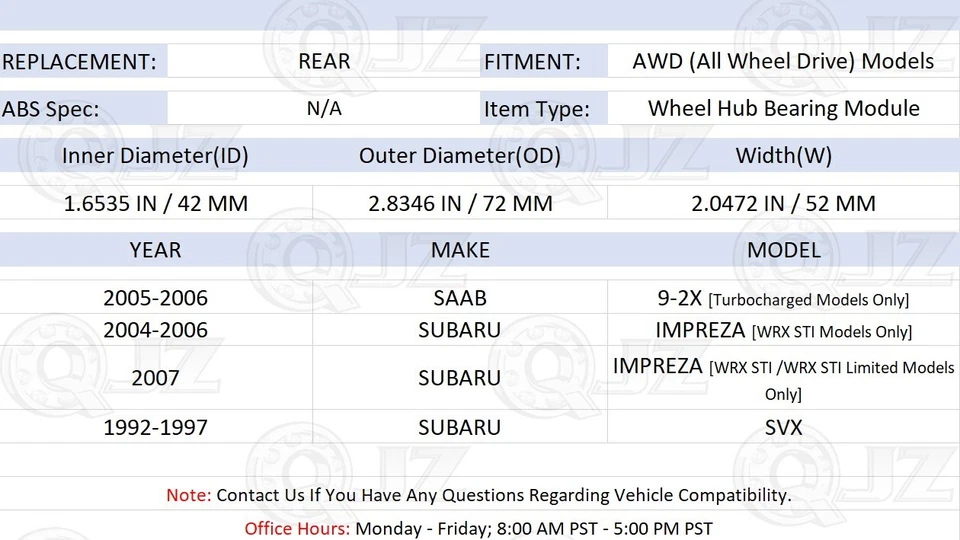Click SUBARU in the 1992-1997 row

(x=460, y=427)
